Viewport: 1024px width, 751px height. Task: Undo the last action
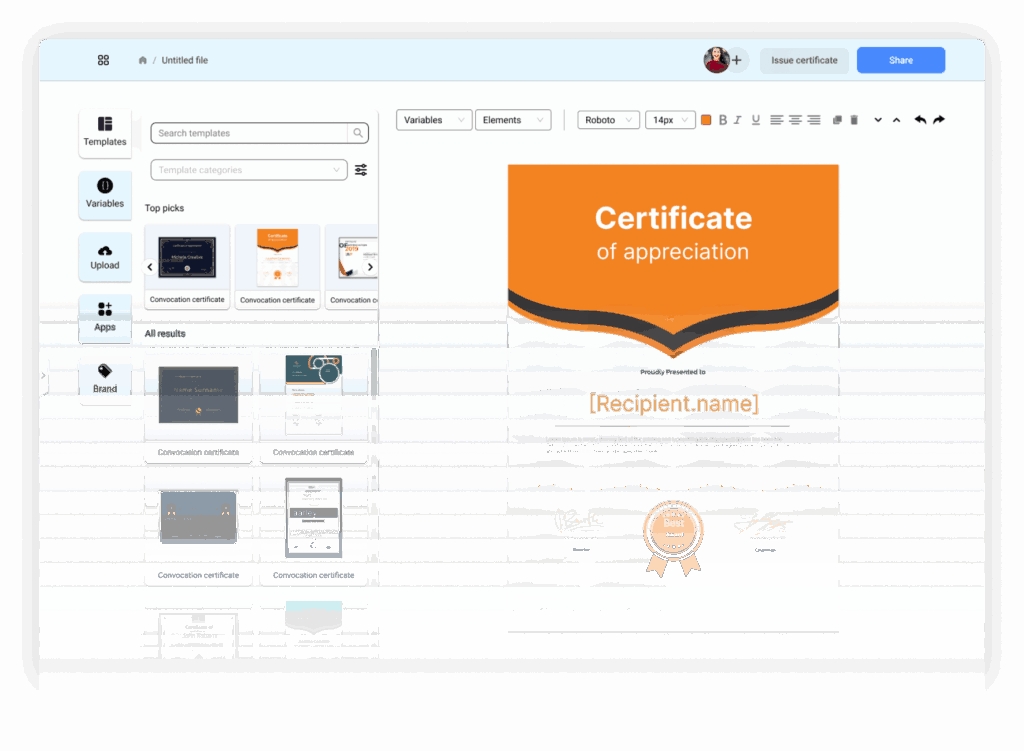point(920,120)
